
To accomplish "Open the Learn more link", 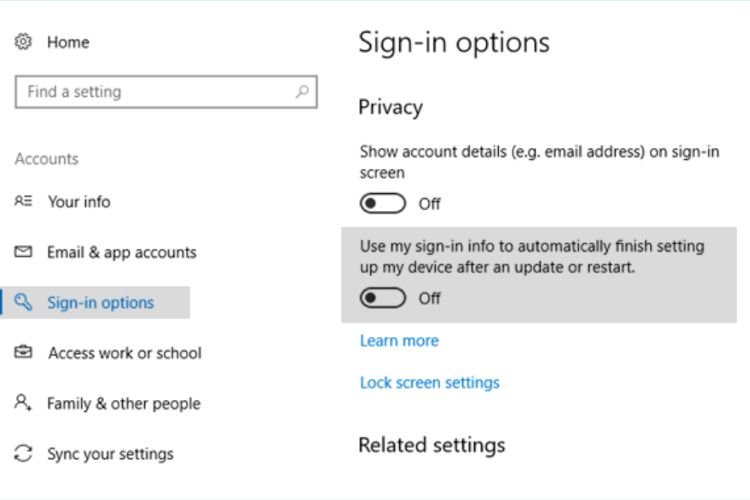I will [399, 341].
